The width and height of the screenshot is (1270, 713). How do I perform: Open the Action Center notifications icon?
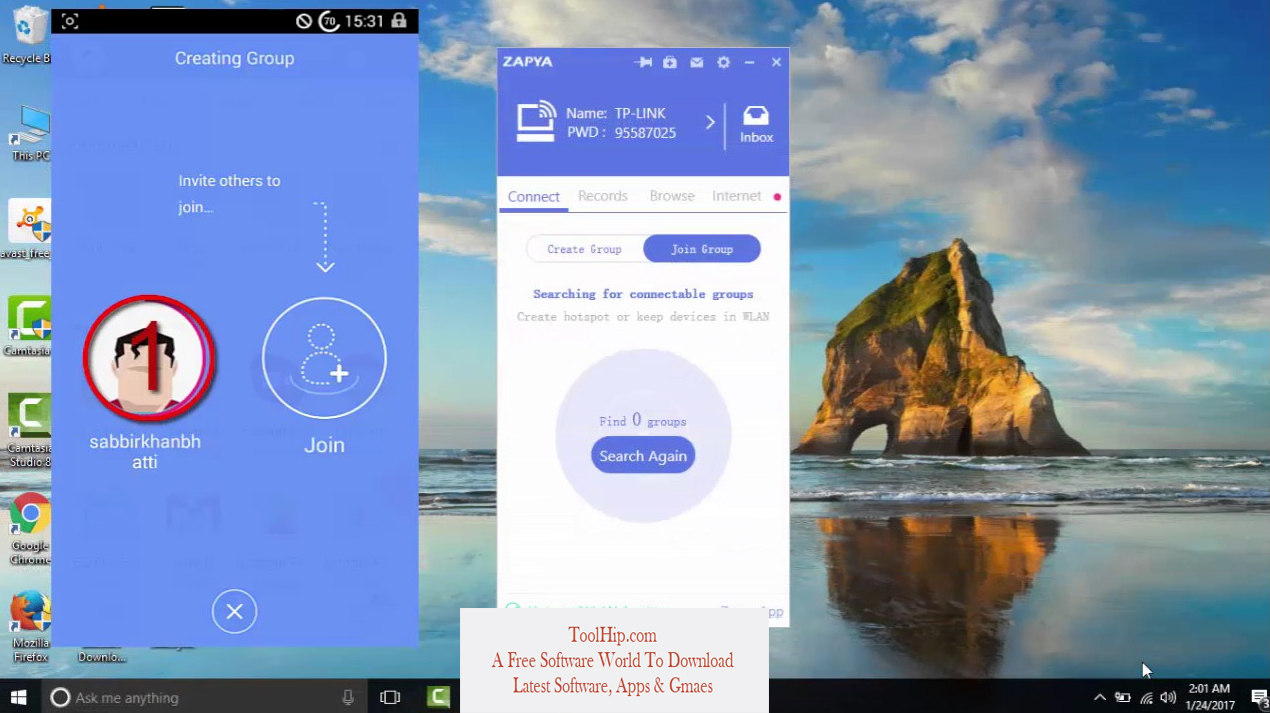tap(1259, 697)
